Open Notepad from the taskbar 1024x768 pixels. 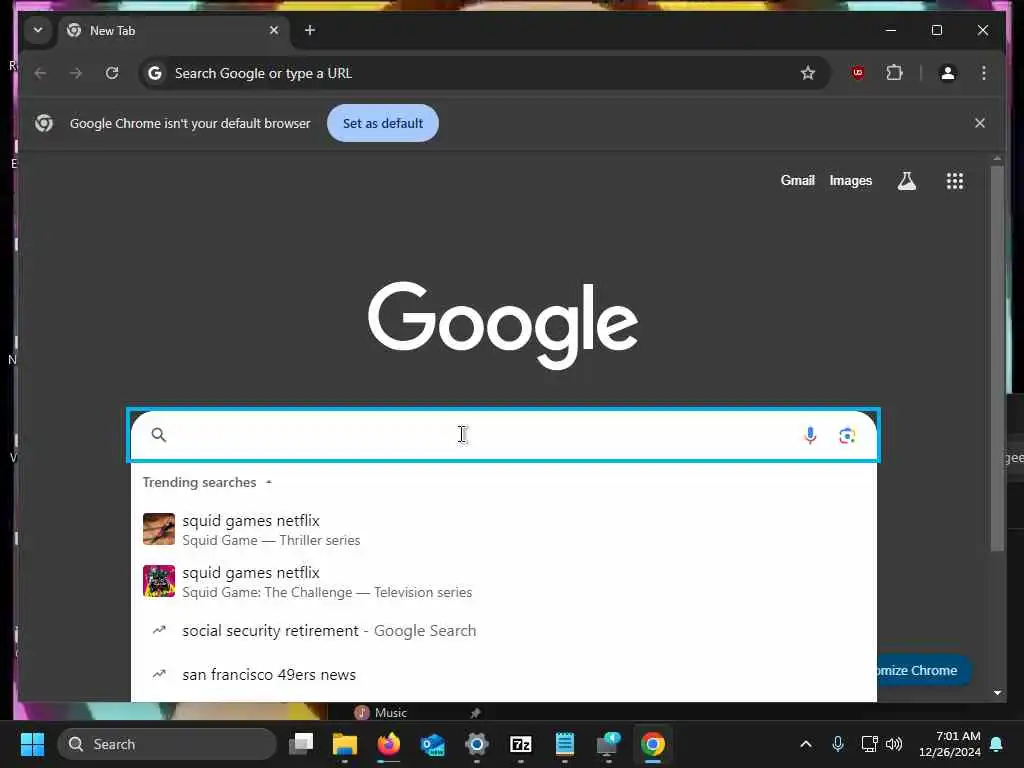(x=564, y=744)
